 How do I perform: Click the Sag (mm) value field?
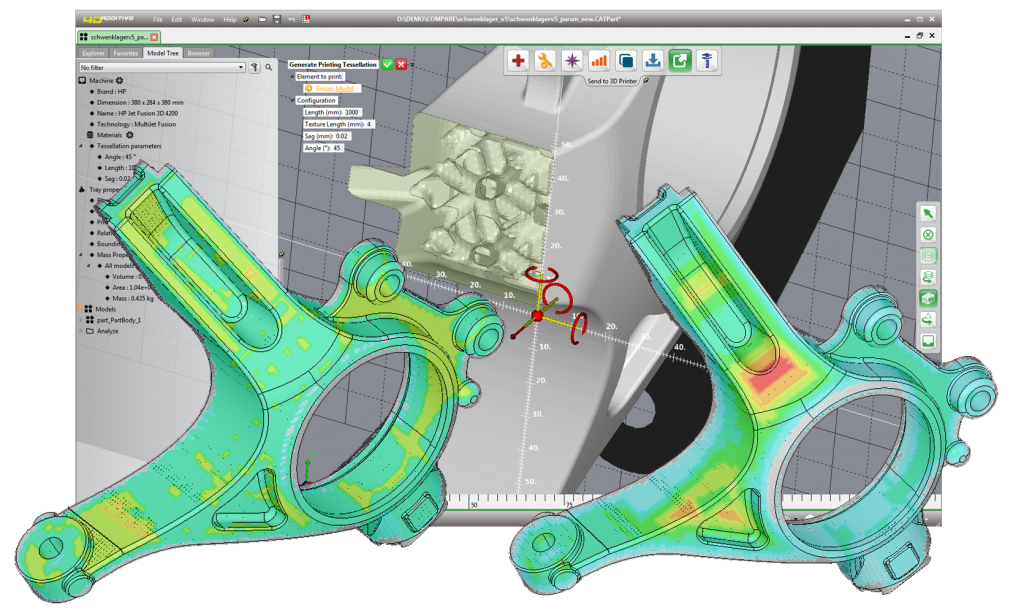pyautogui.click(x=342, y=136)
